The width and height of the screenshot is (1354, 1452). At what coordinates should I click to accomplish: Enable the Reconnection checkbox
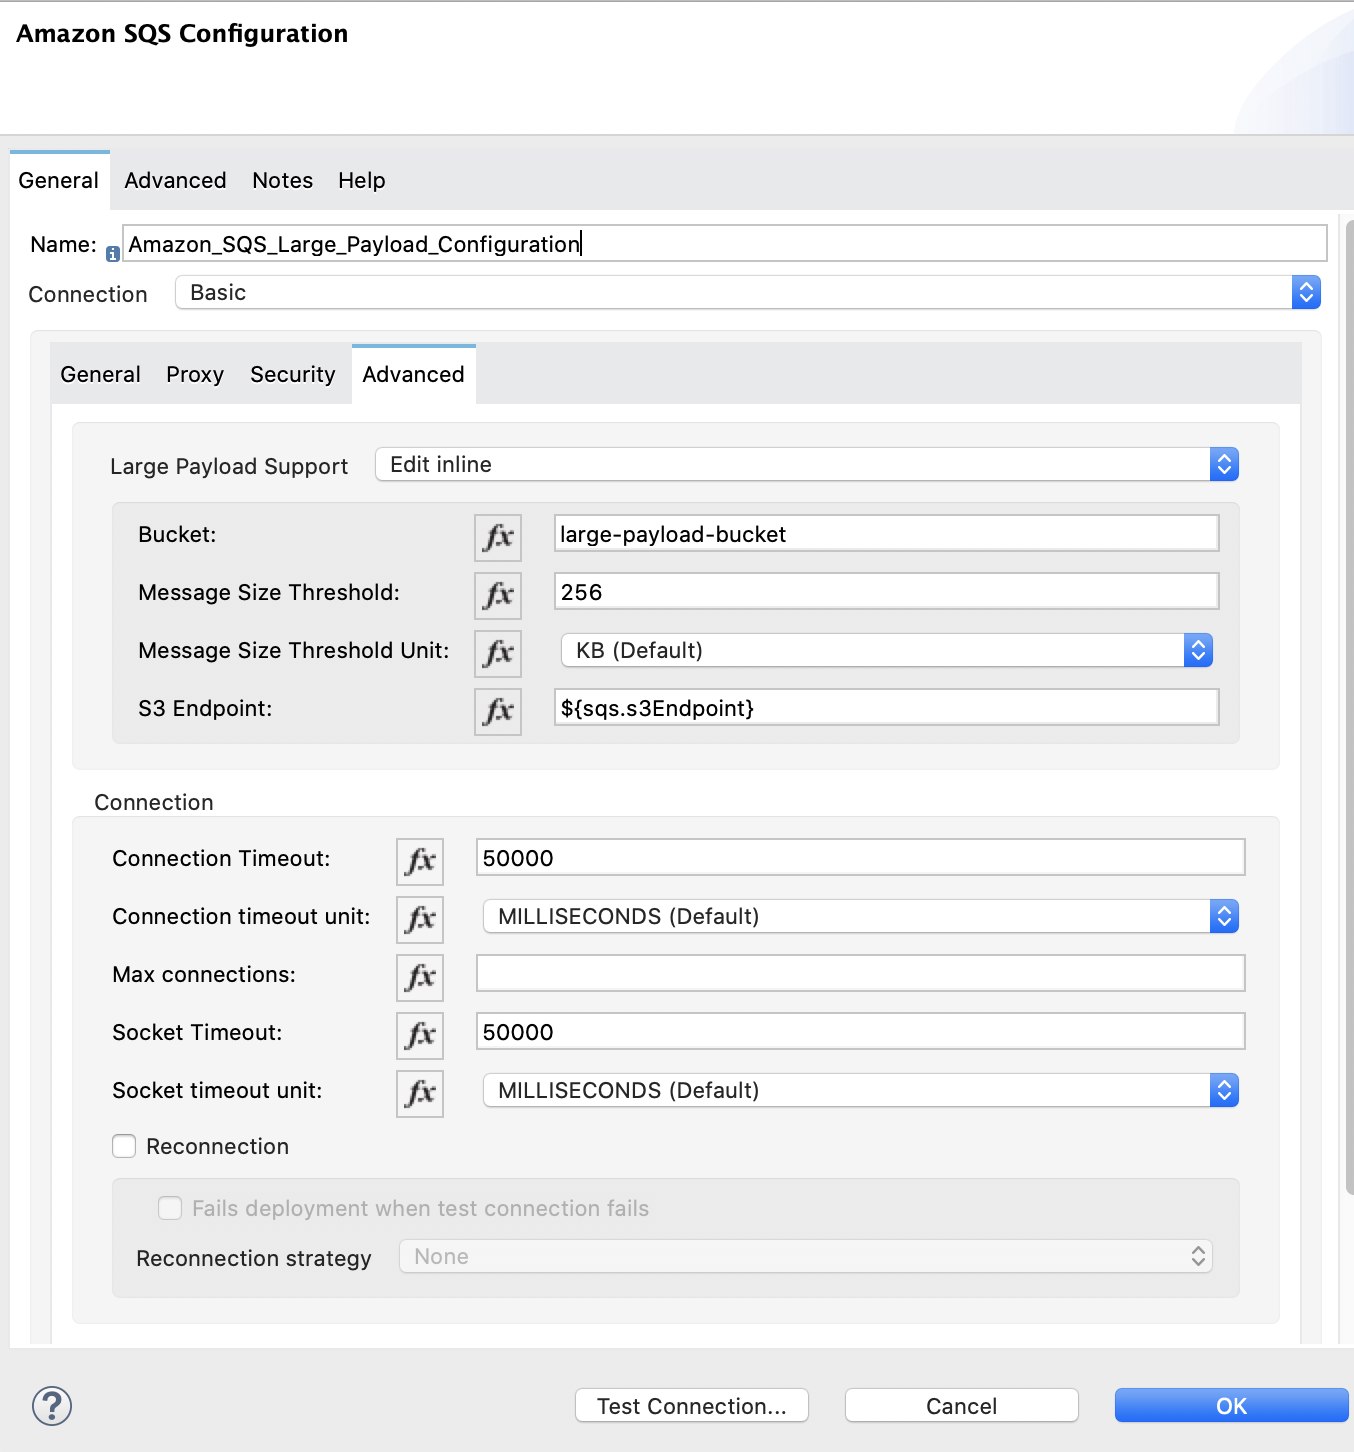[123, 1146]
